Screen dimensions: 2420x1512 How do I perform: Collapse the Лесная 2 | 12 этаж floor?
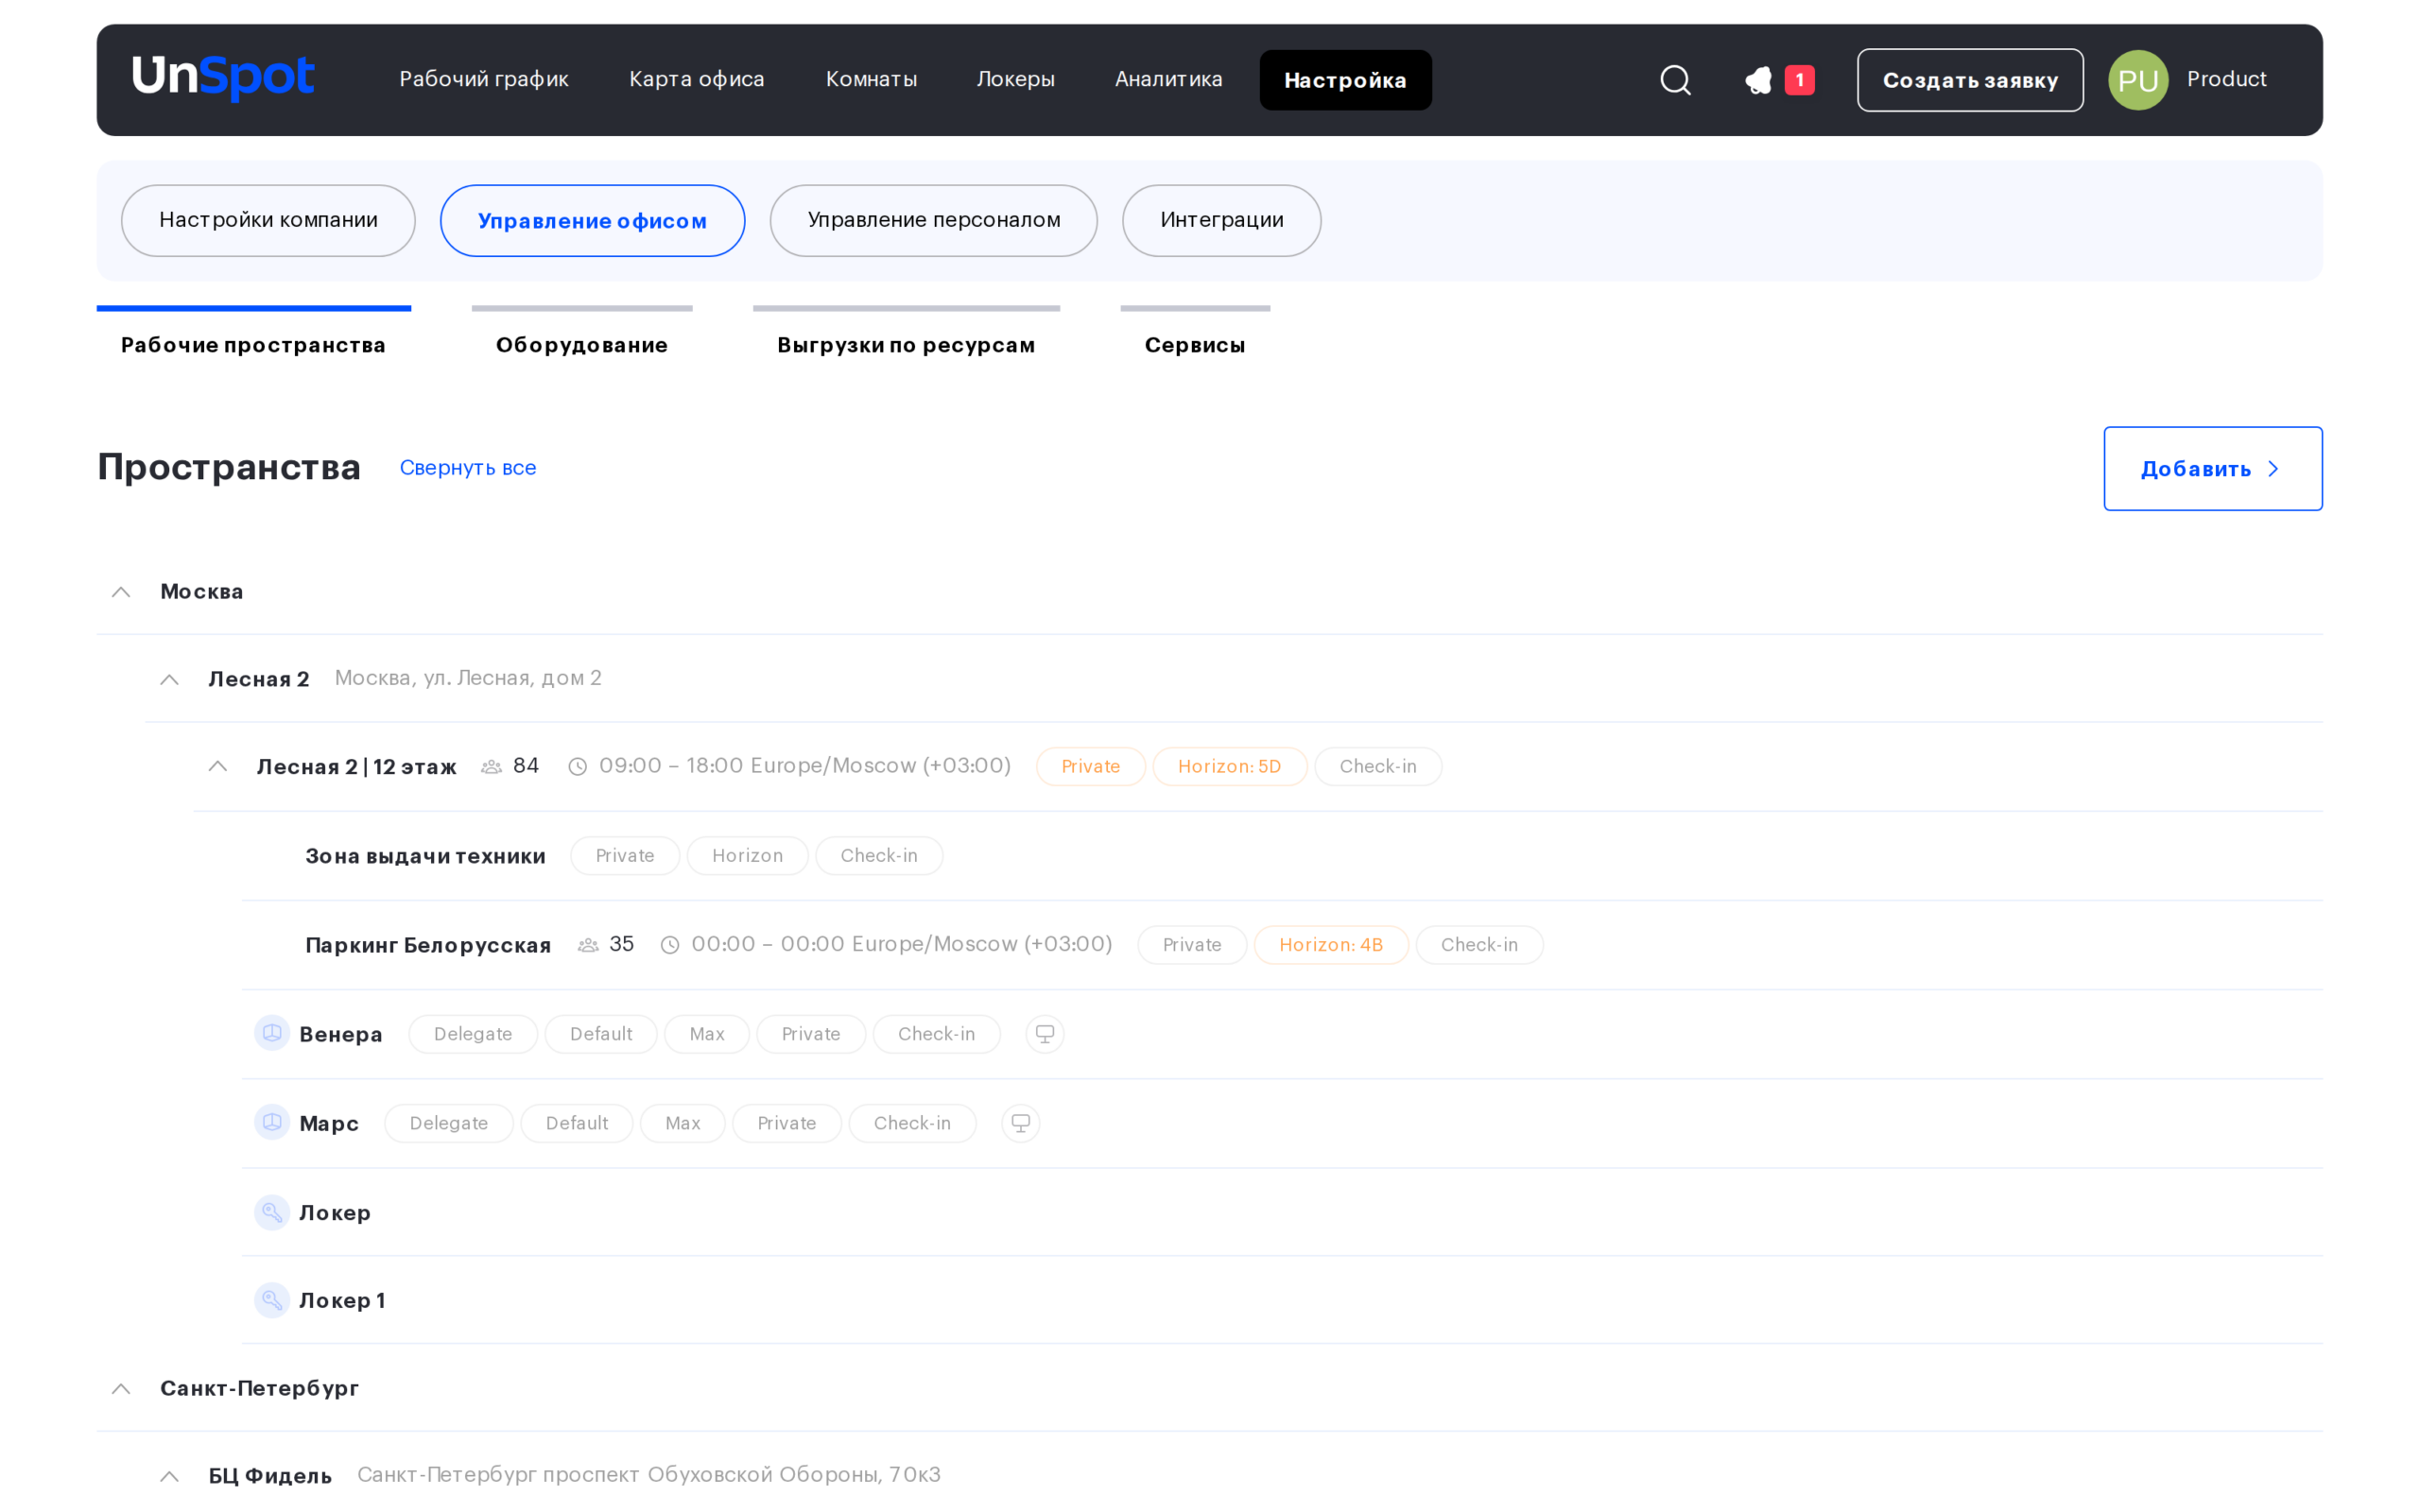pyautogui.click(x=218, y=767)
